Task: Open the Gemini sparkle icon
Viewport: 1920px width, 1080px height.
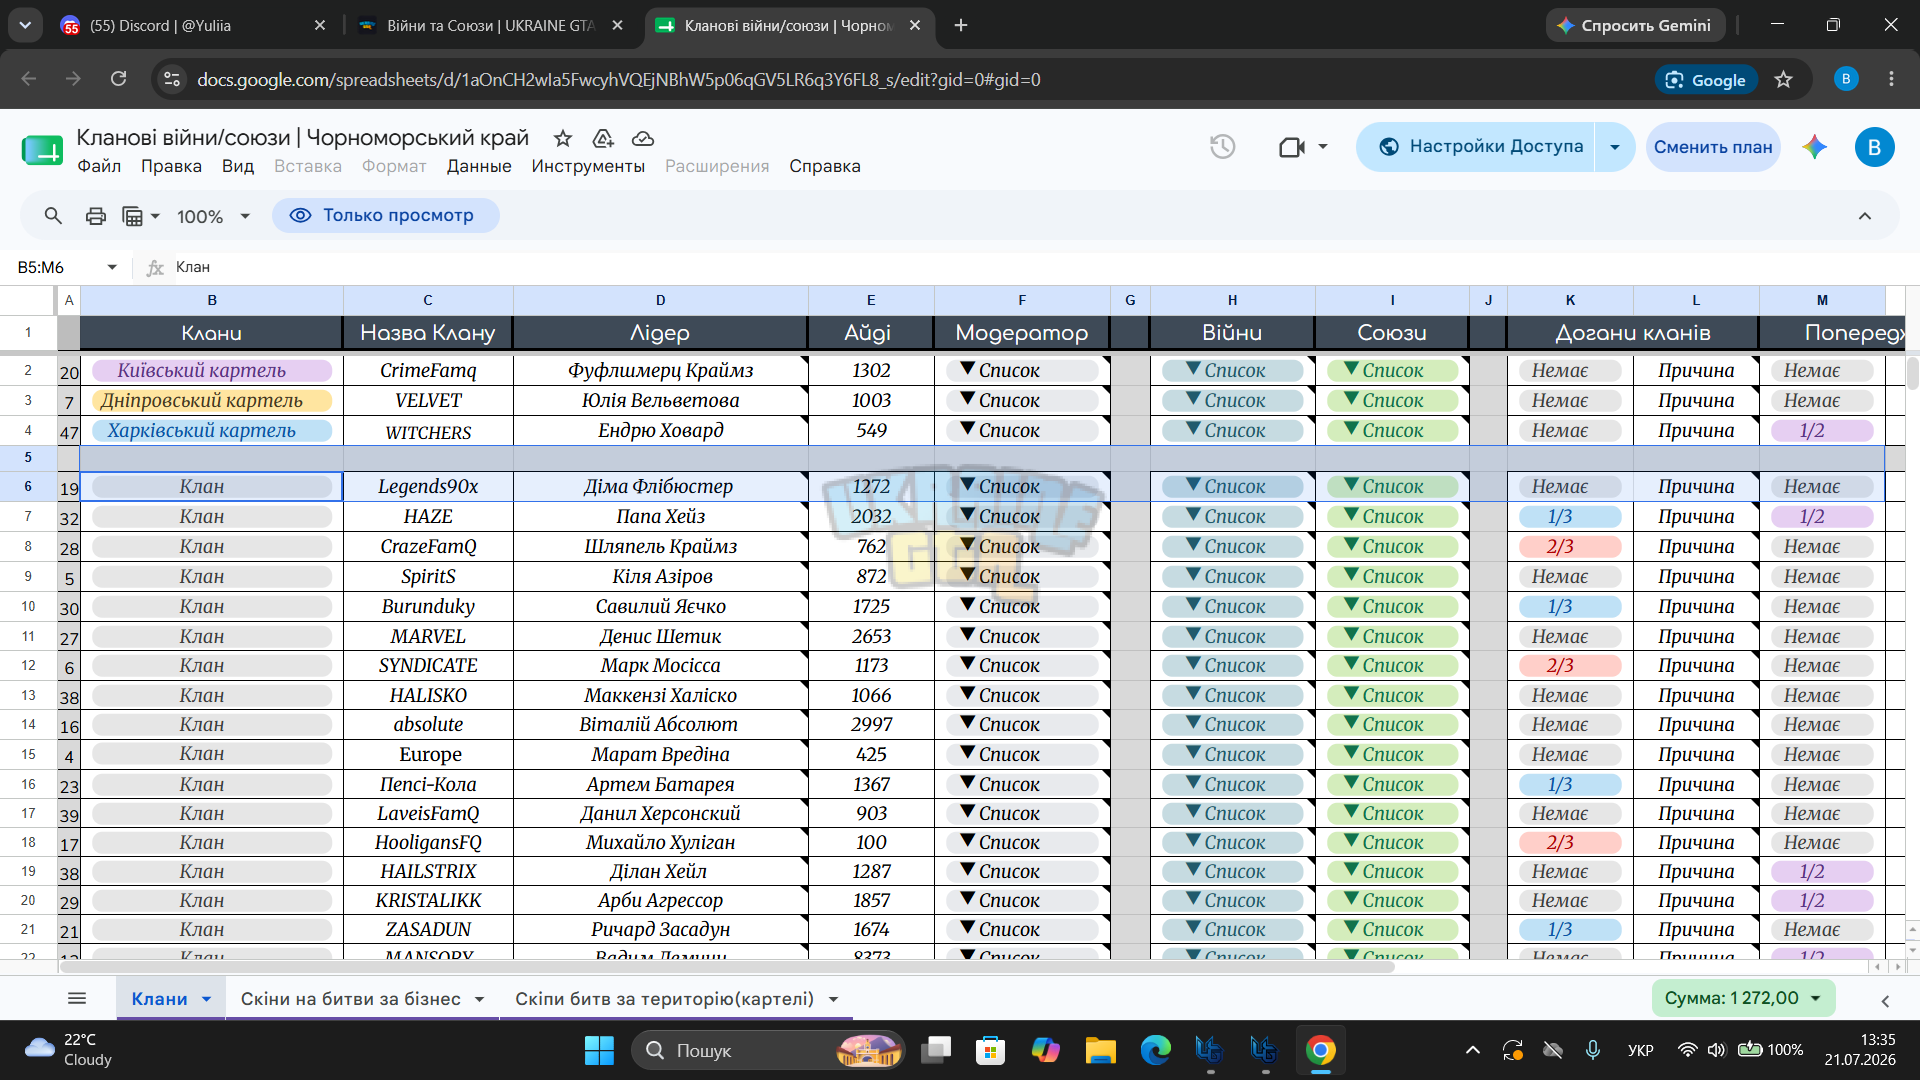Action: coord(1814,147)
